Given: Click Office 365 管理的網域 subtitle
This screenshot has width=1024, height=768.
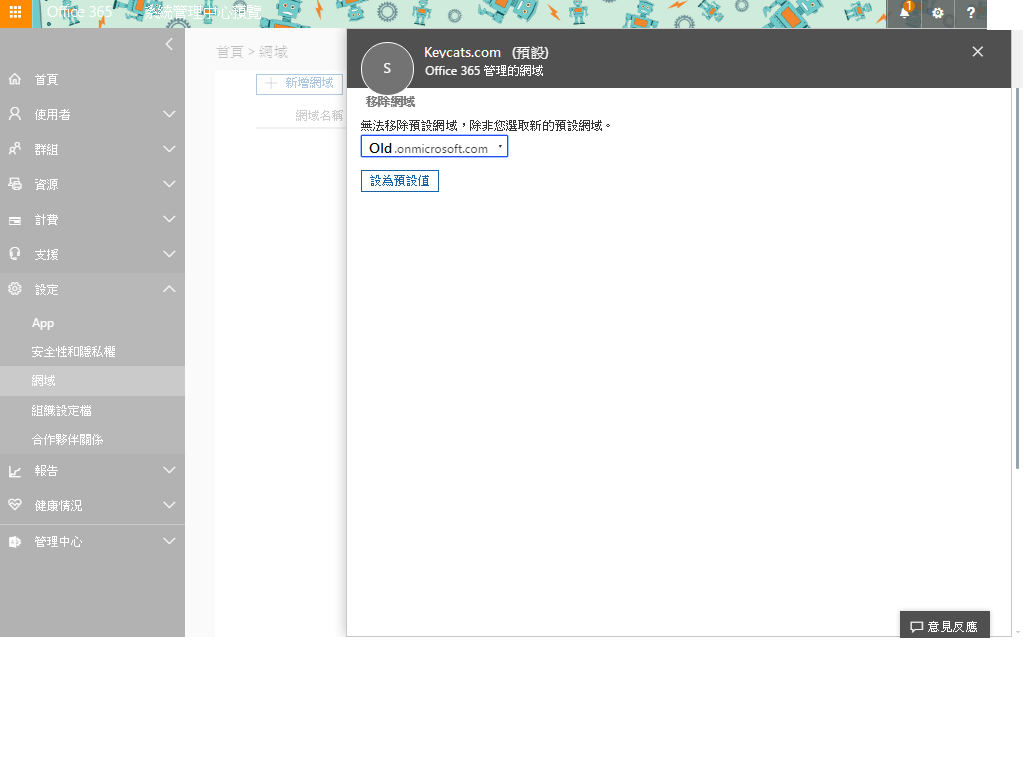Looking at the screenshot, I should [484, 71].
